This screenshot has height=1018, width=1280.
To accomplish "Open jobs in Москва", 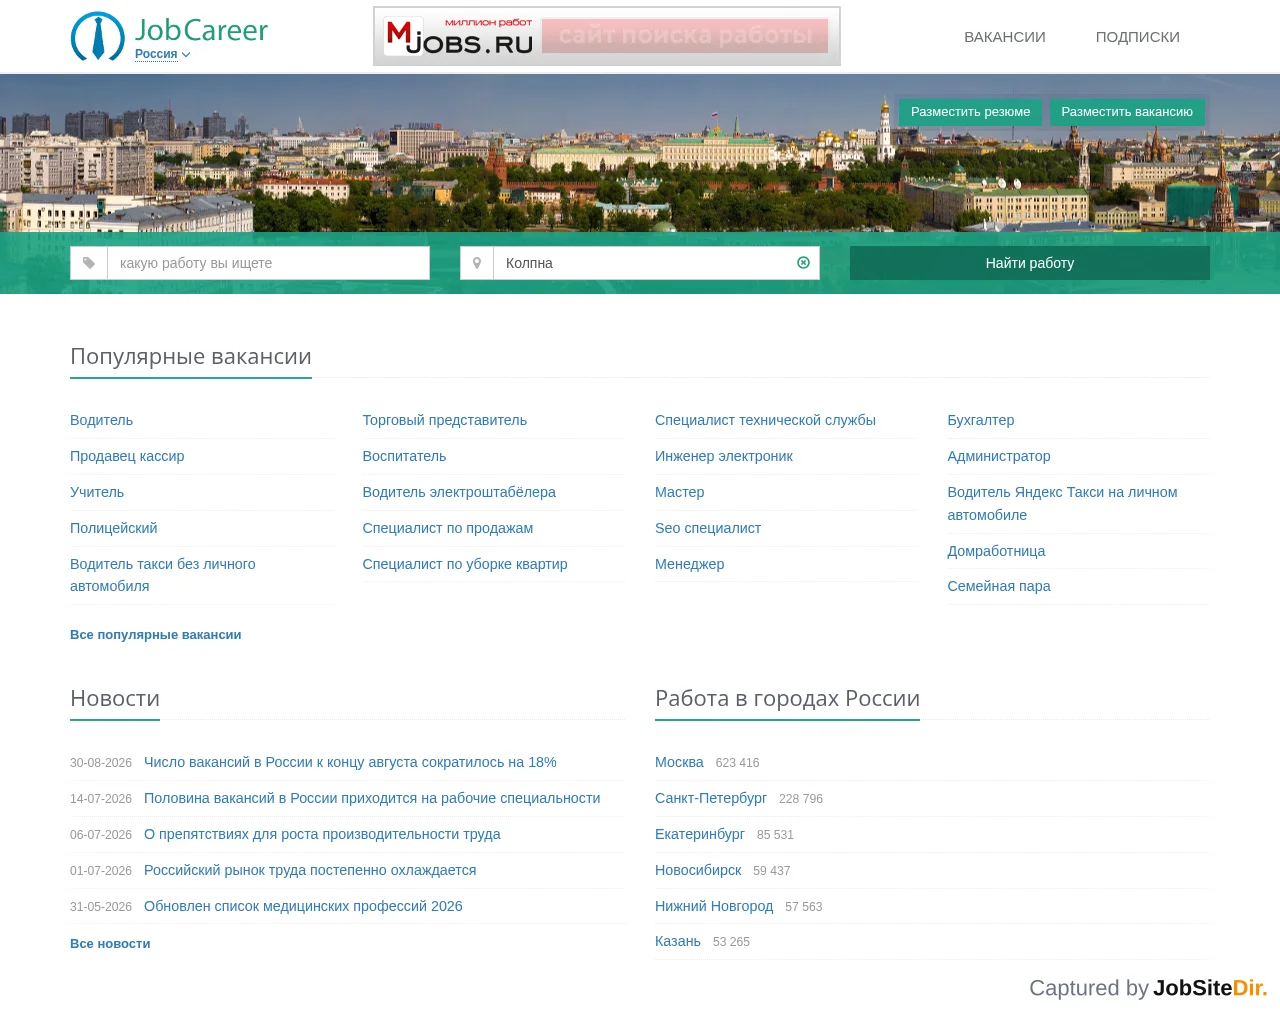I will click(x=679, y=762).
